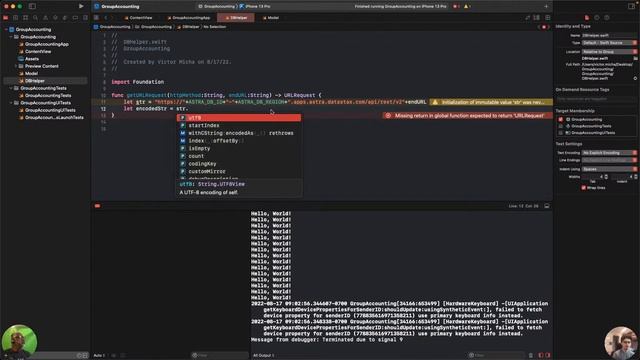This screenshot has width=640, height=360.
Task: Click the red issue button in jump bar
Action: pos(544,27)
